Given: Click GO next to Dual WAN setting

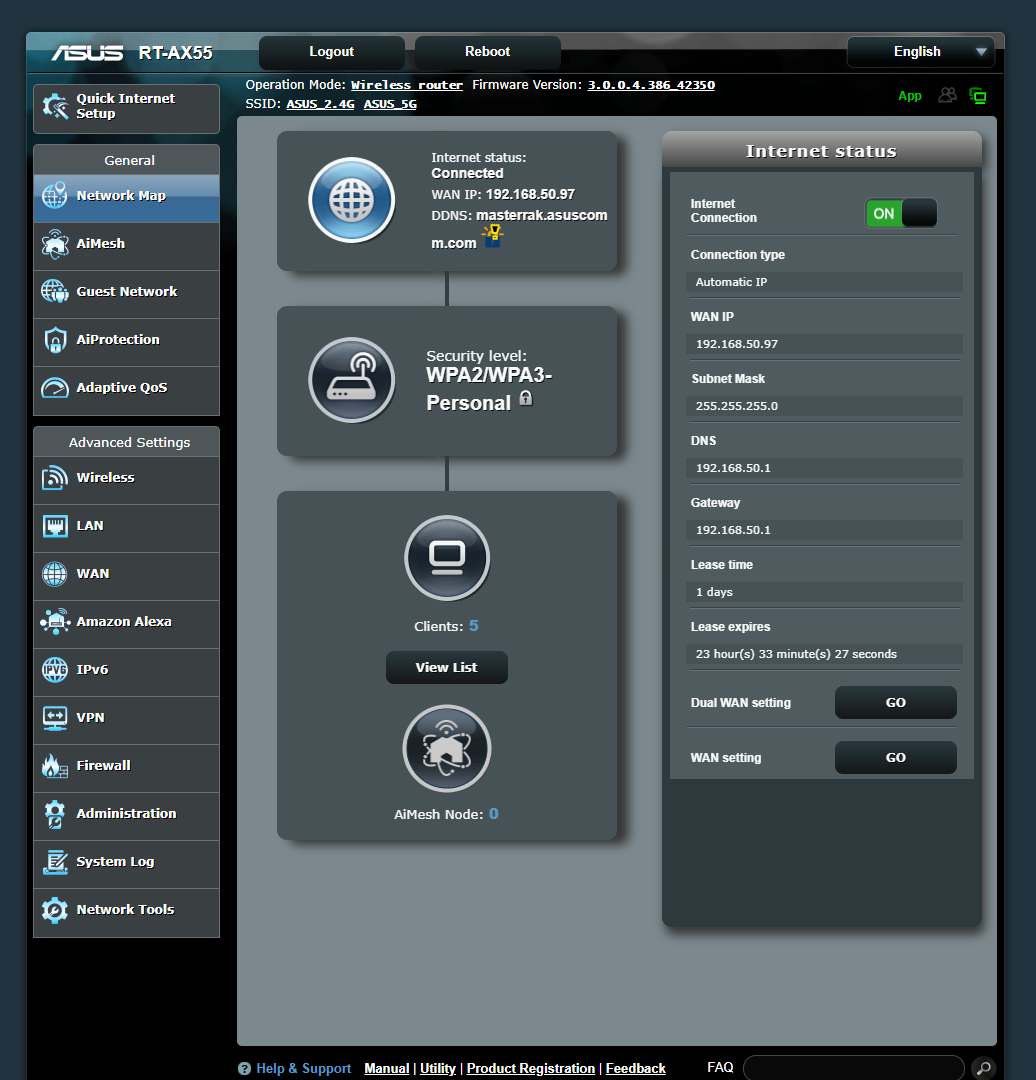Looking at the screenshot, I should (895, 703).
